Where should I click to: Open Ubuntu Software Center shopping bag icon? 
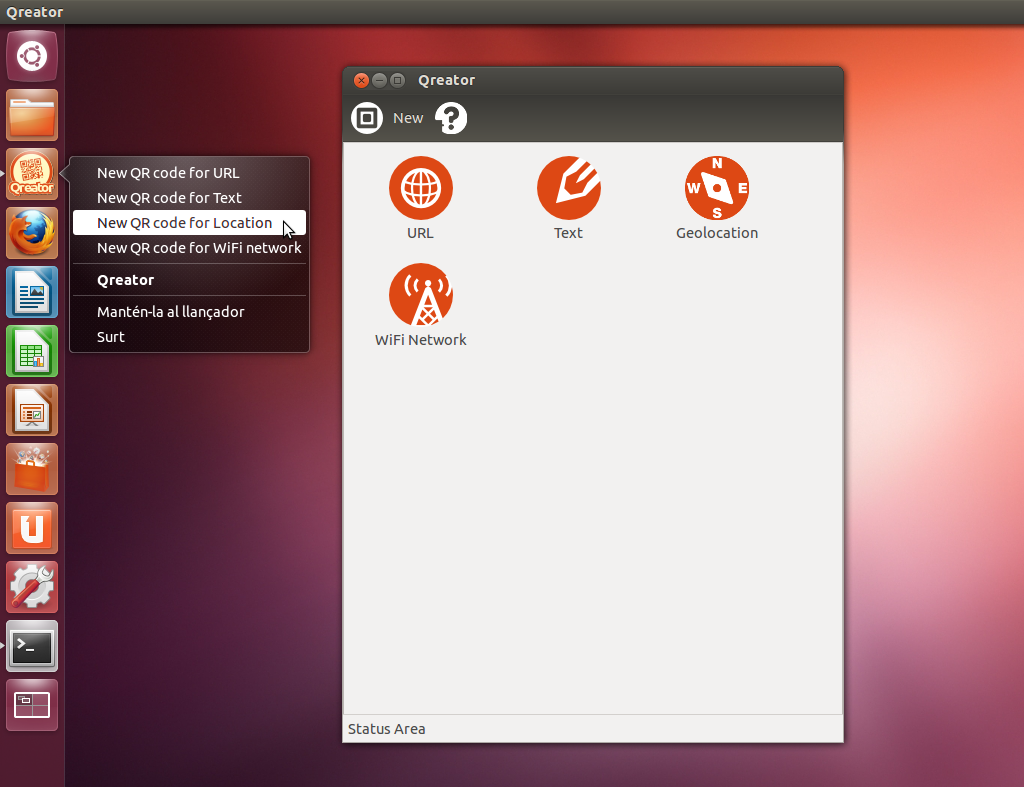pos(32,469)
